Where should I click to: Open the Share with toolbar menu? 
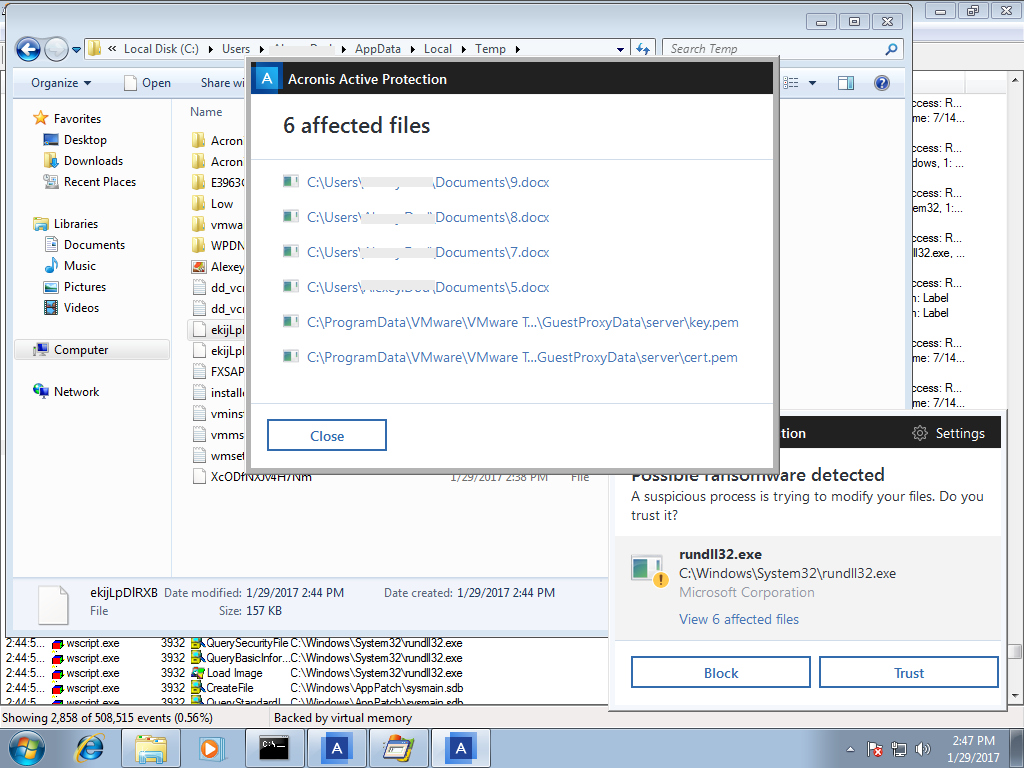(x=222, y=83)
